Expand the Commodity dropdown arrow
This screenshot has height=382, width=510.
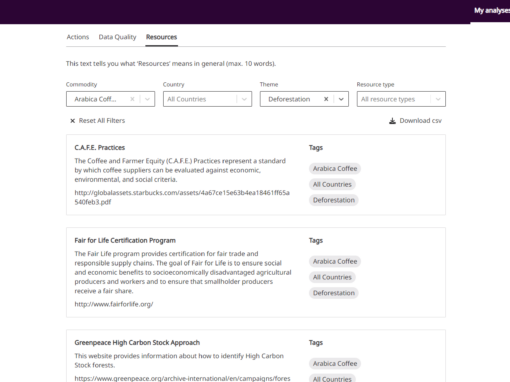[x=147, y=99]
